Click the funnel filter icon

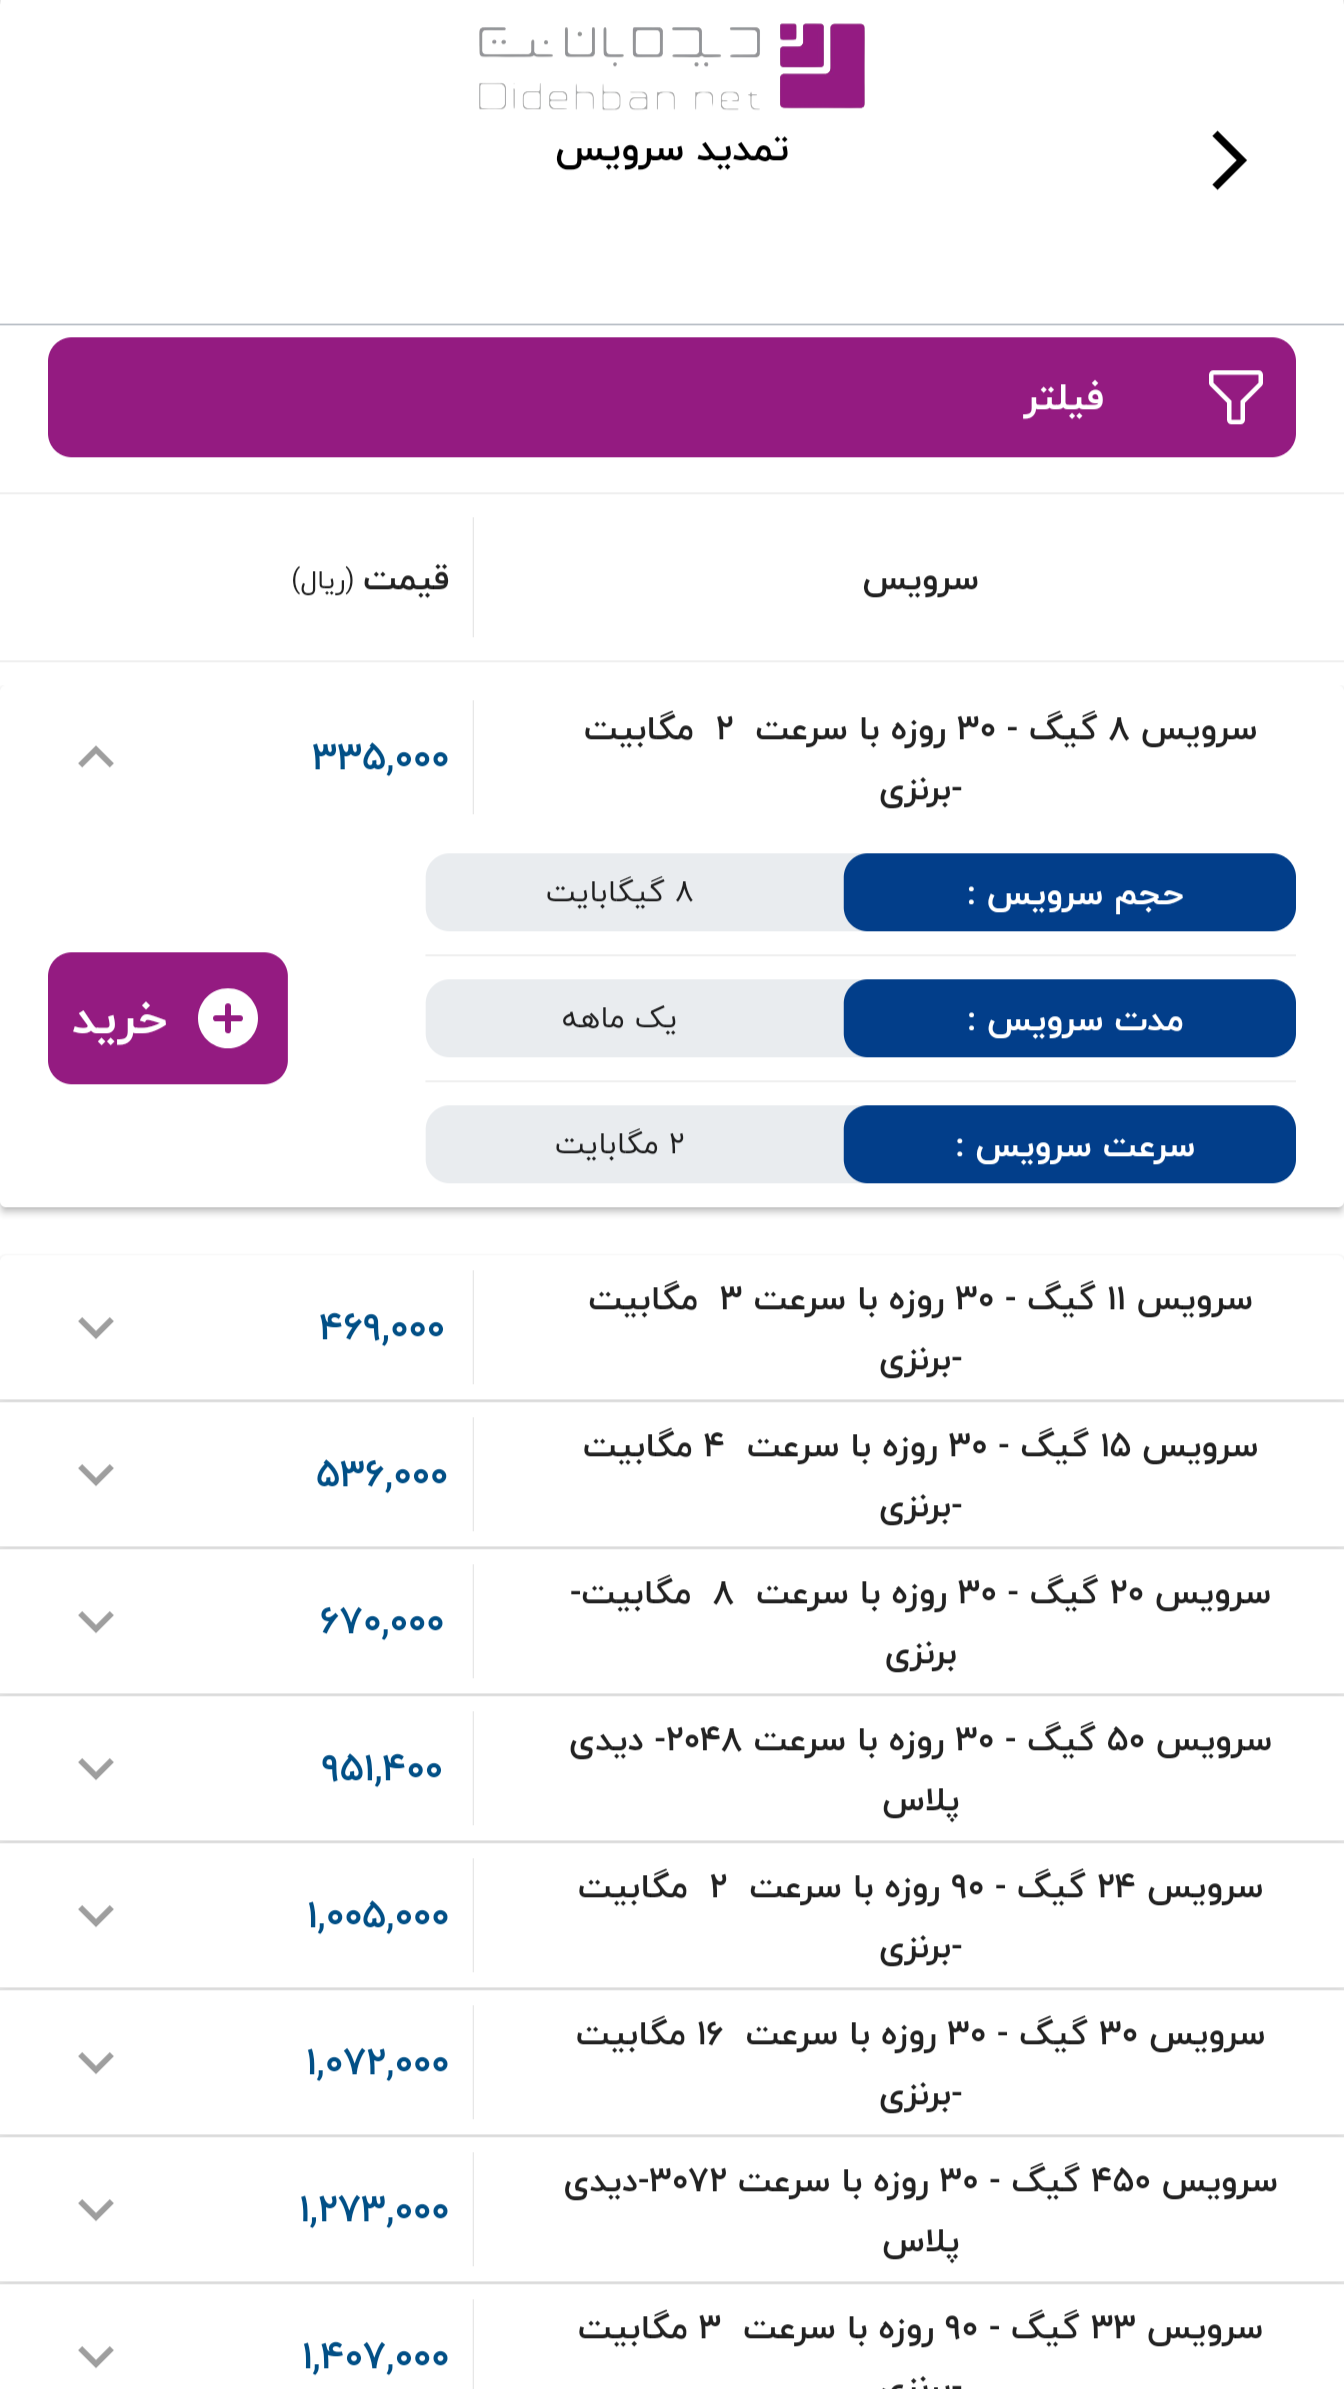pyautogui.click(x=1235, y=397)
